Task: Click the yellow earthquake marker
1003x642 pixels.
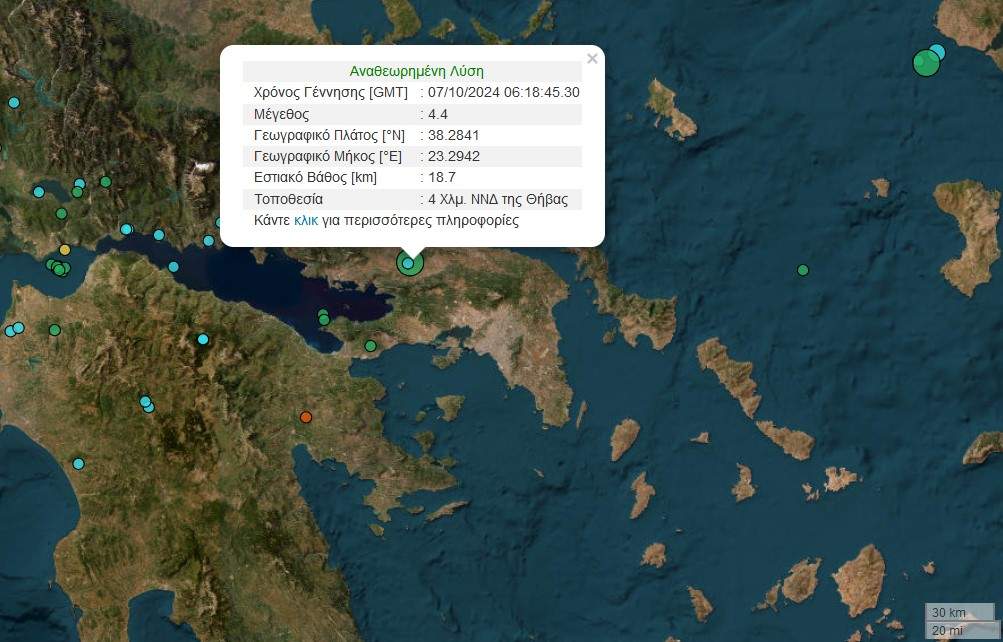Action: click(x=65, y=250)
